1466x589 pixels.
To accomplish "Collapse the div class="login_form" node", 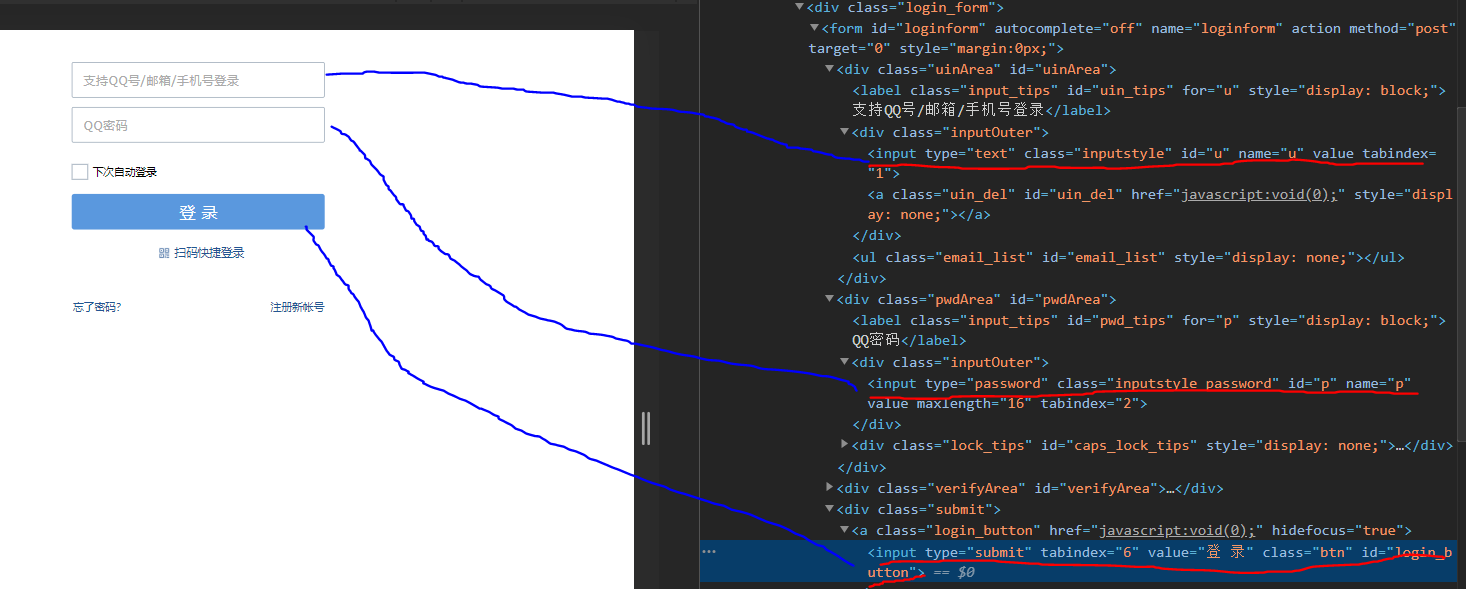I will [798, 7].
